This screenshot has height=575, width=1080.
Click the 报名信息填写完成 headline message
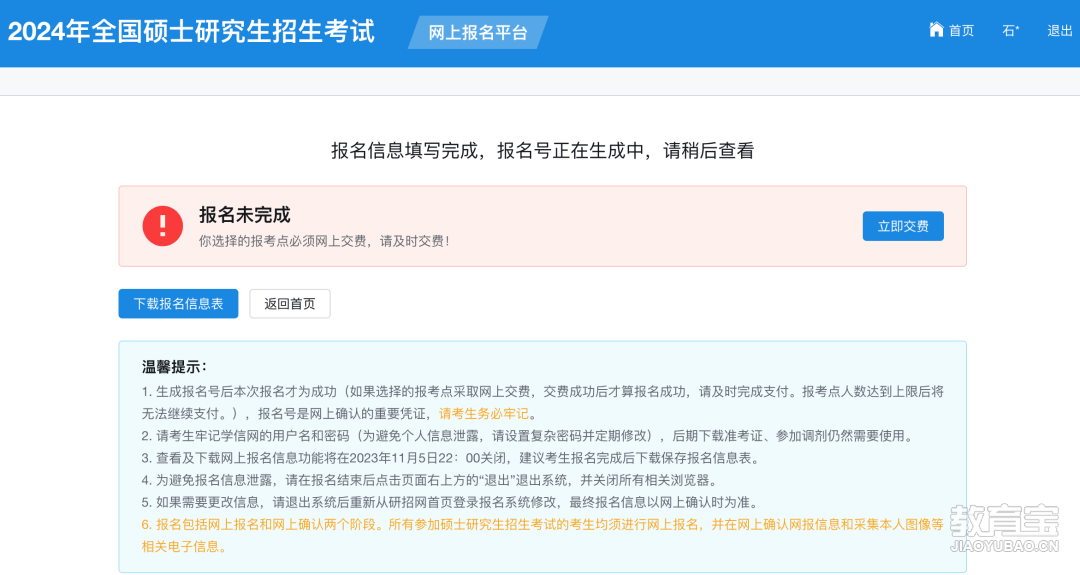[543, 151]
